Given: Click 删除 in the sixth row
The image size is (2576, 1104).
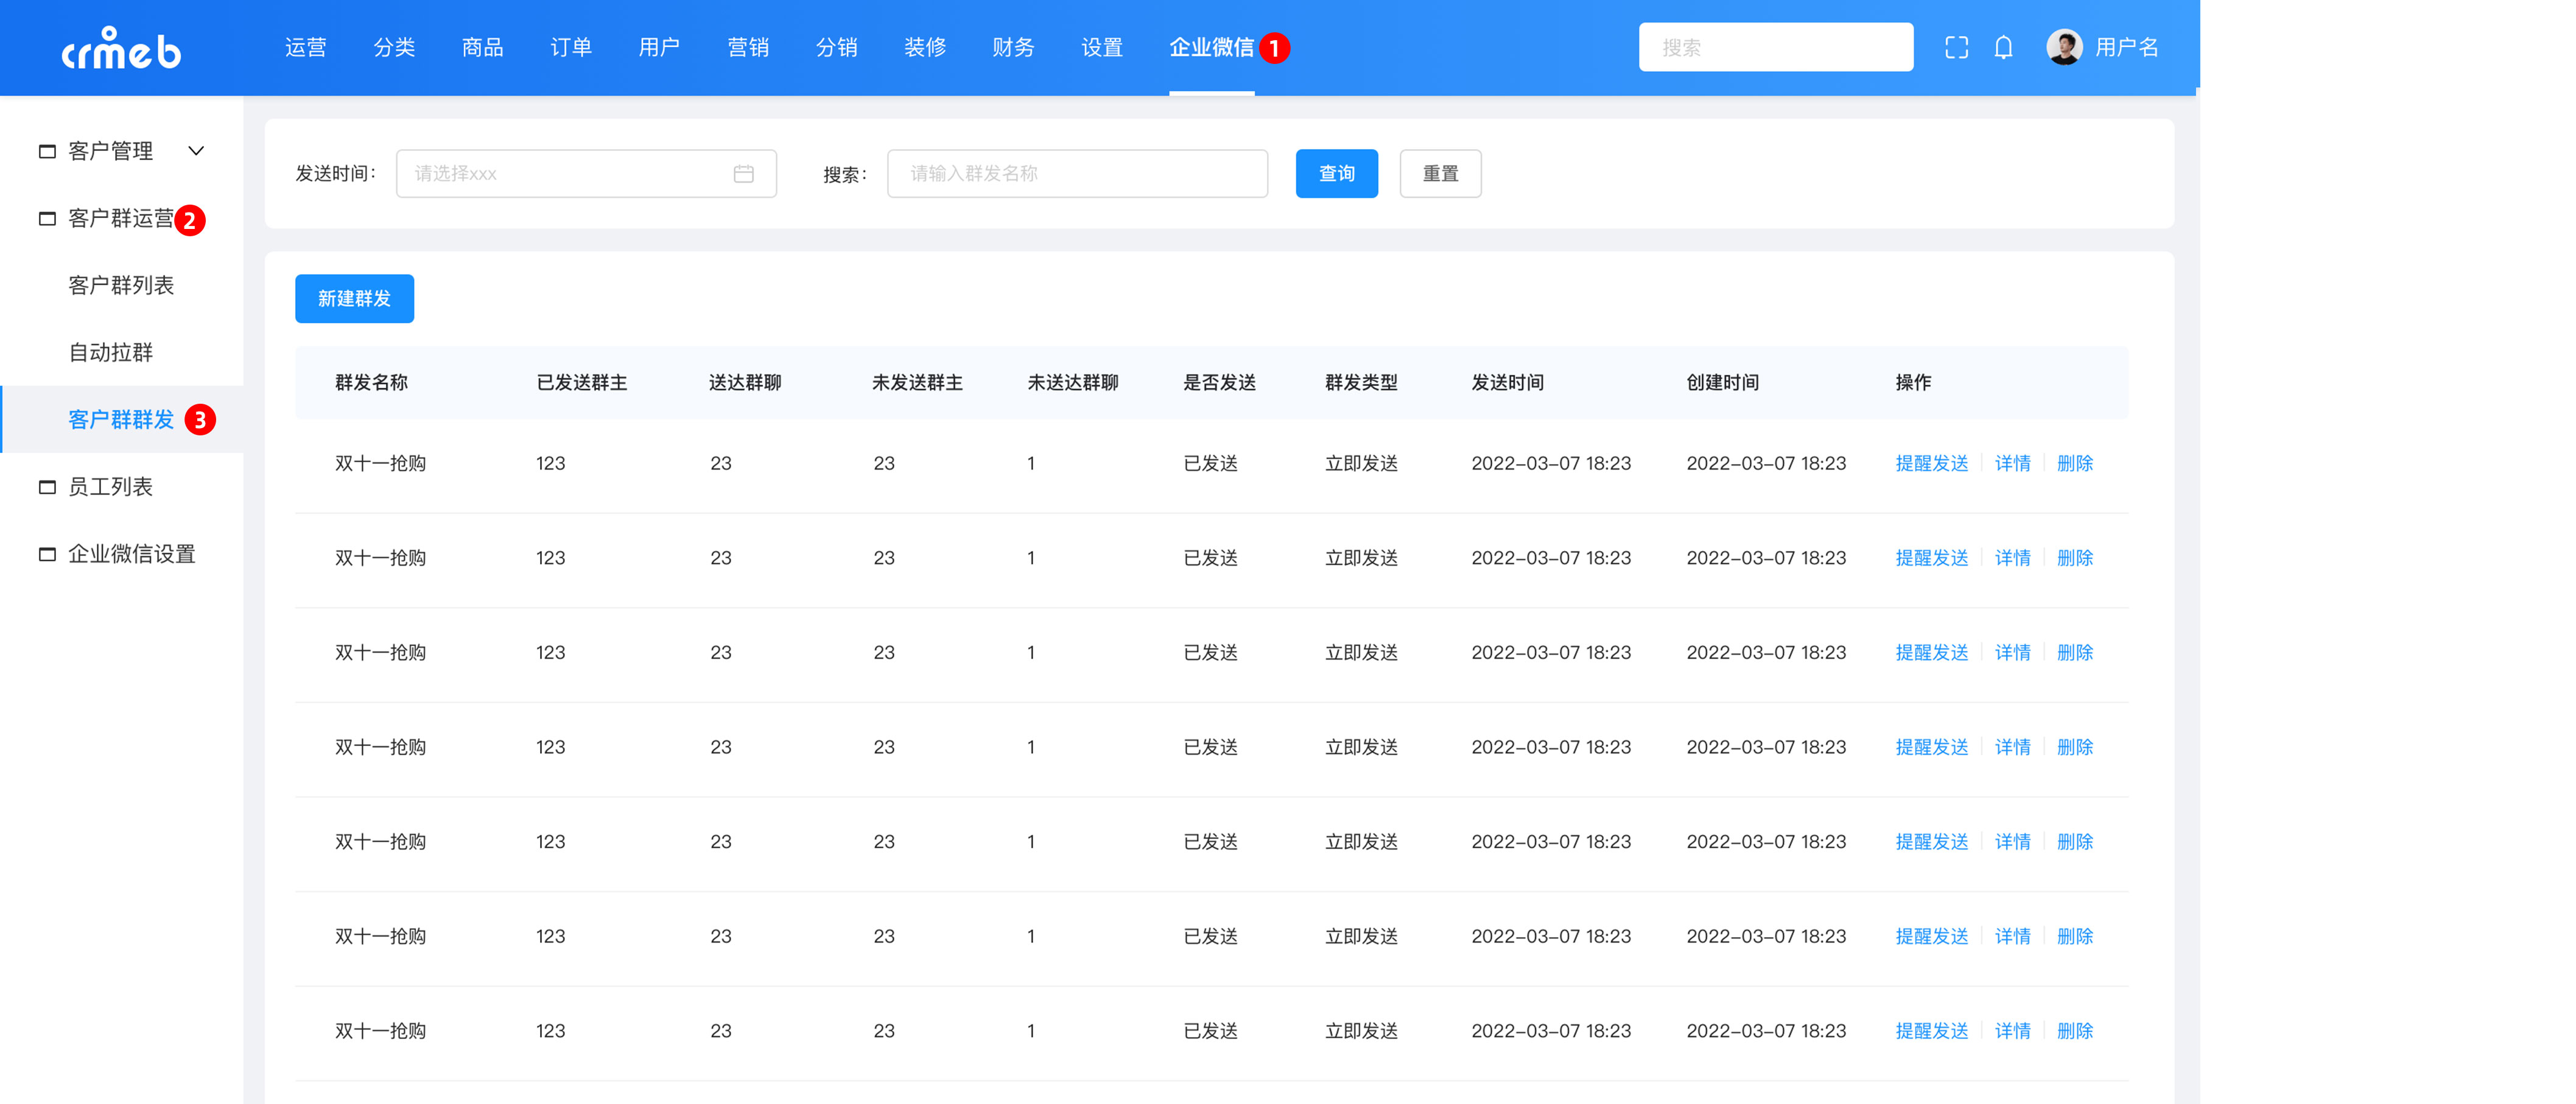Looking at the screenshot, I should pyautogui.click(x=2074, y=937).
